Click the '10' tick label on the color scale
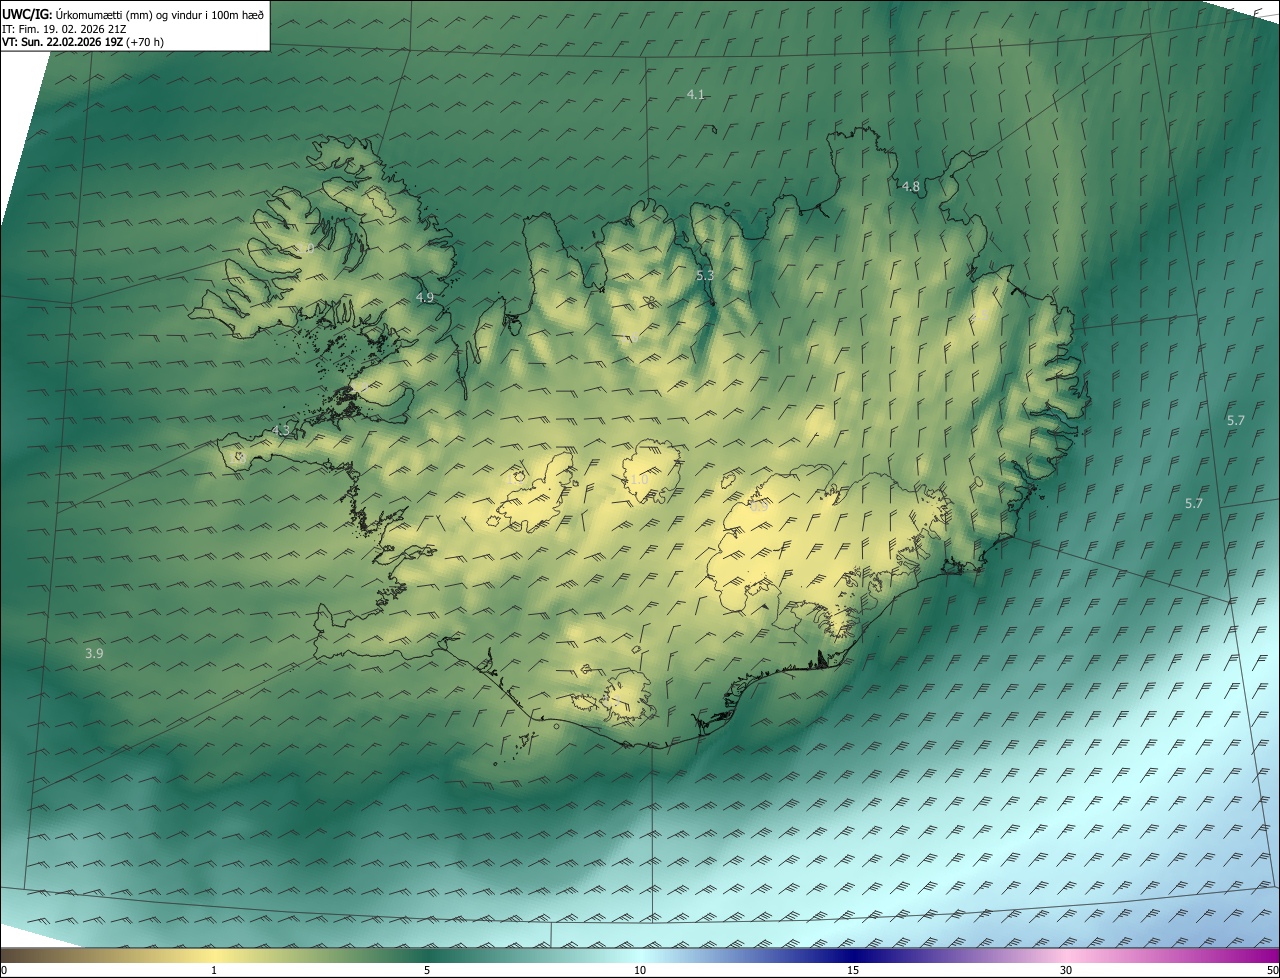 (x=640, y=970)
